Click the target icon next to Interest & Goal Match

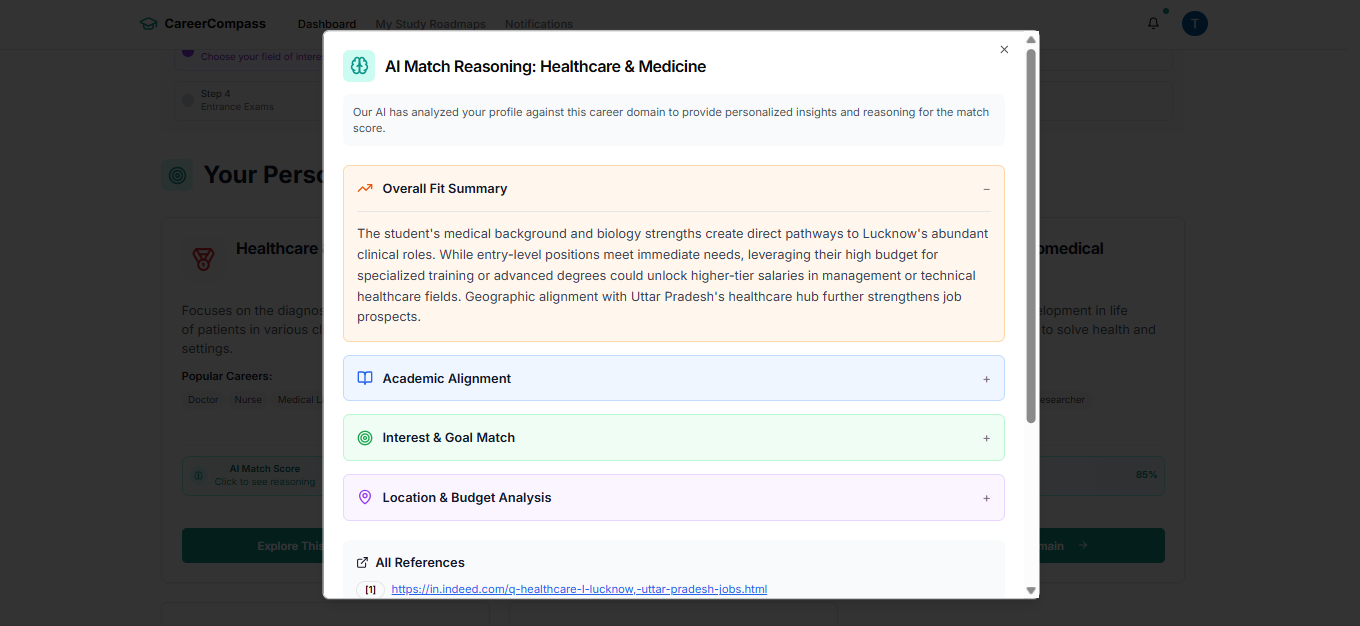coord(365,438)
